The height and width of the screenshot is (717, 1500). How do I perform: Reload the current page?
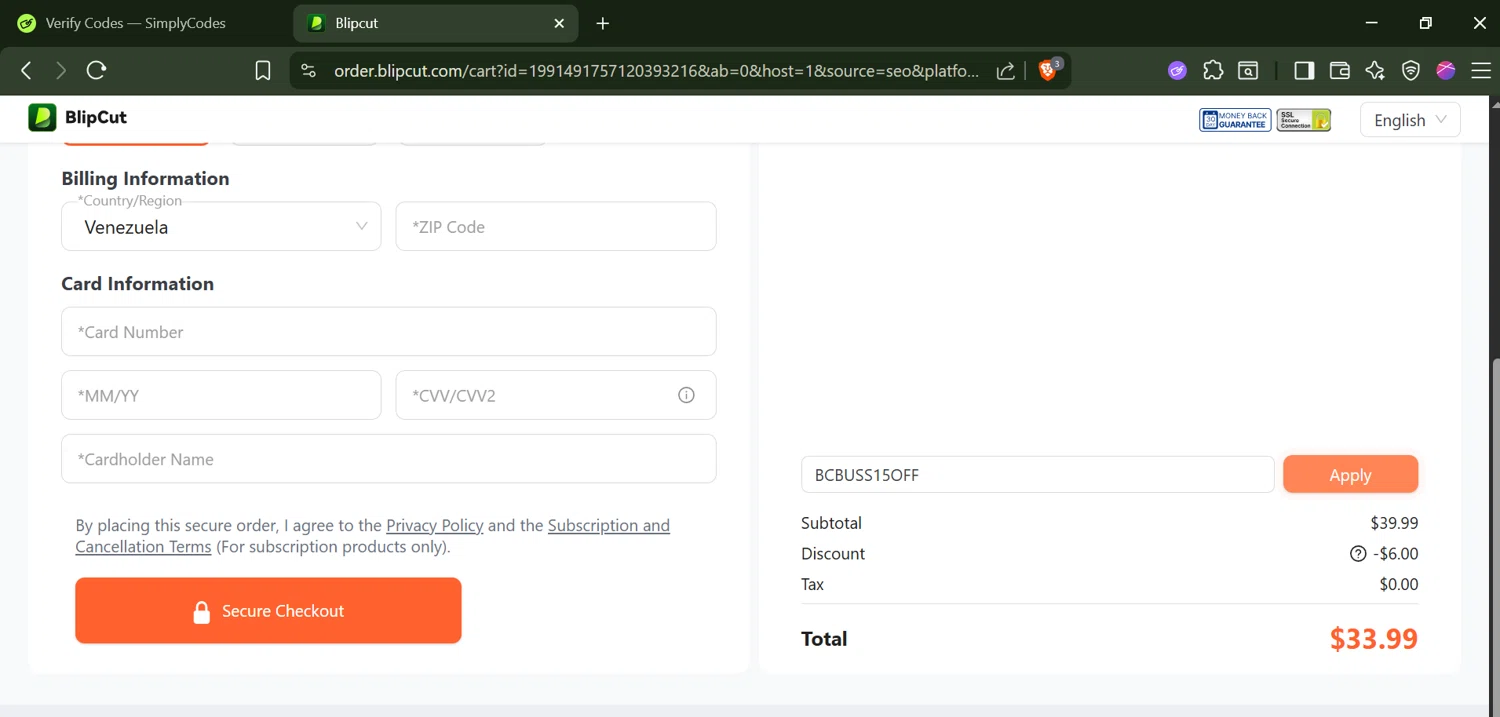coord(96,70)
